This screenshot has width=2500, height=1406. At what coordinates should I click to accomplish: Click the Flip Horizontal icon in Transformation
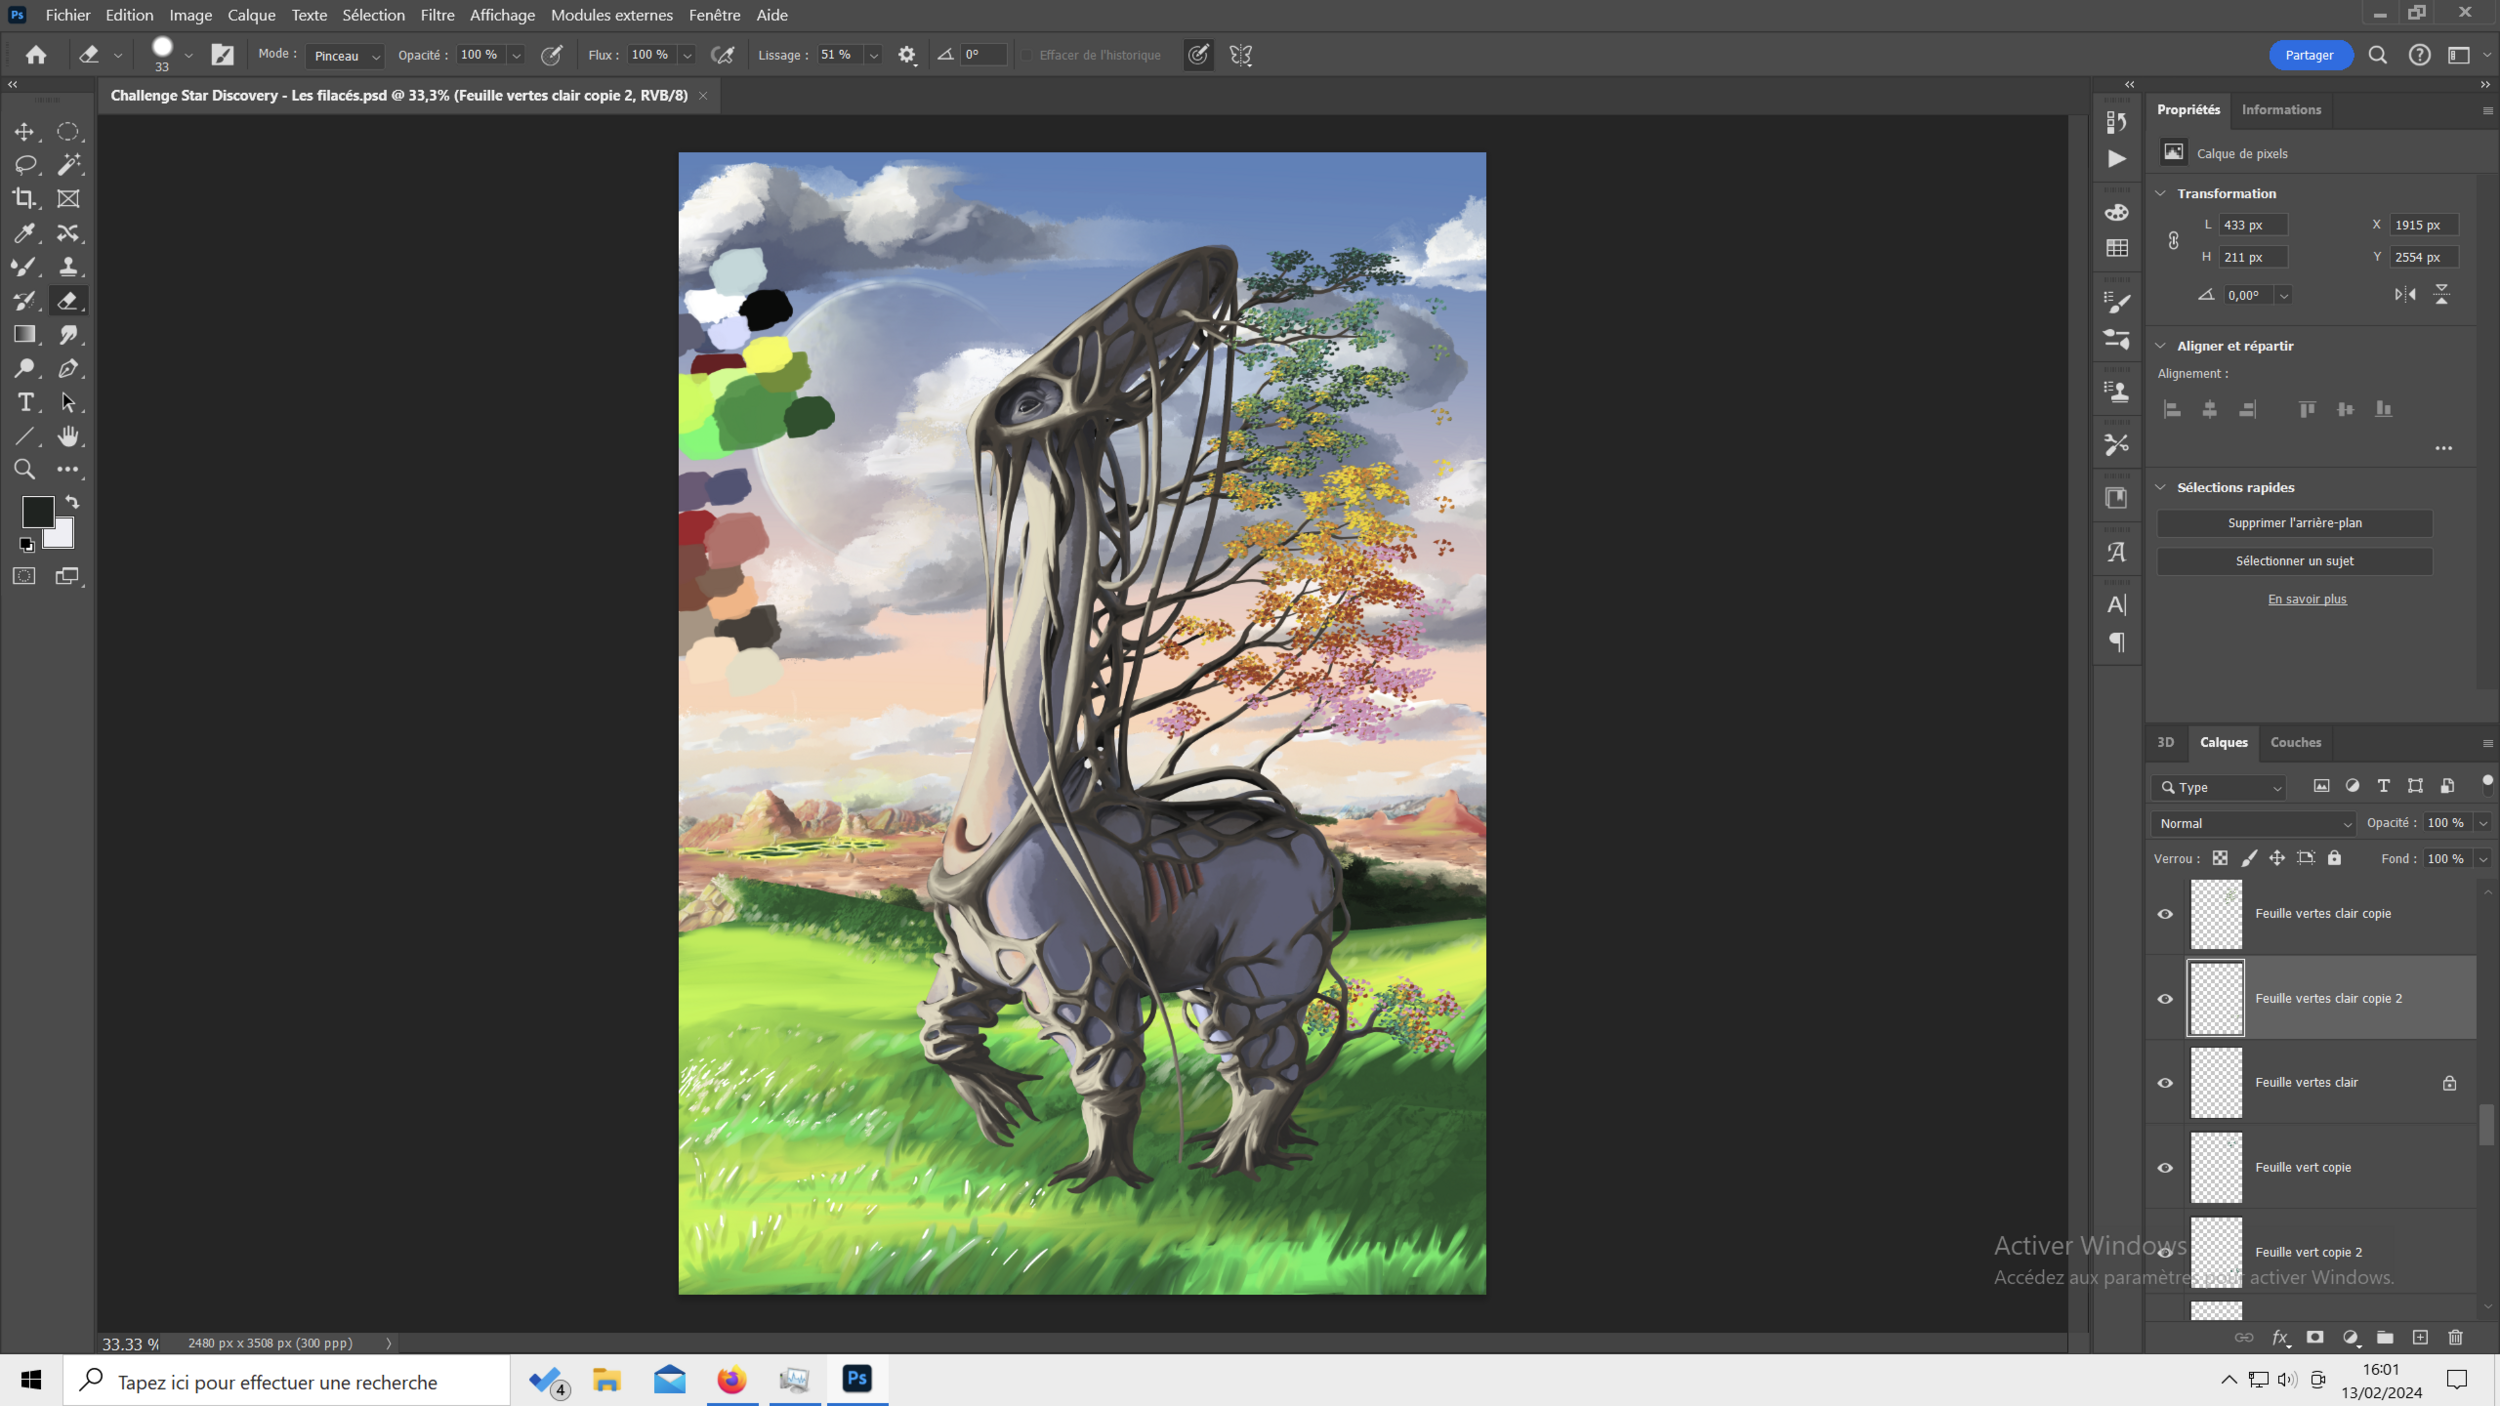coord(2405,294)
